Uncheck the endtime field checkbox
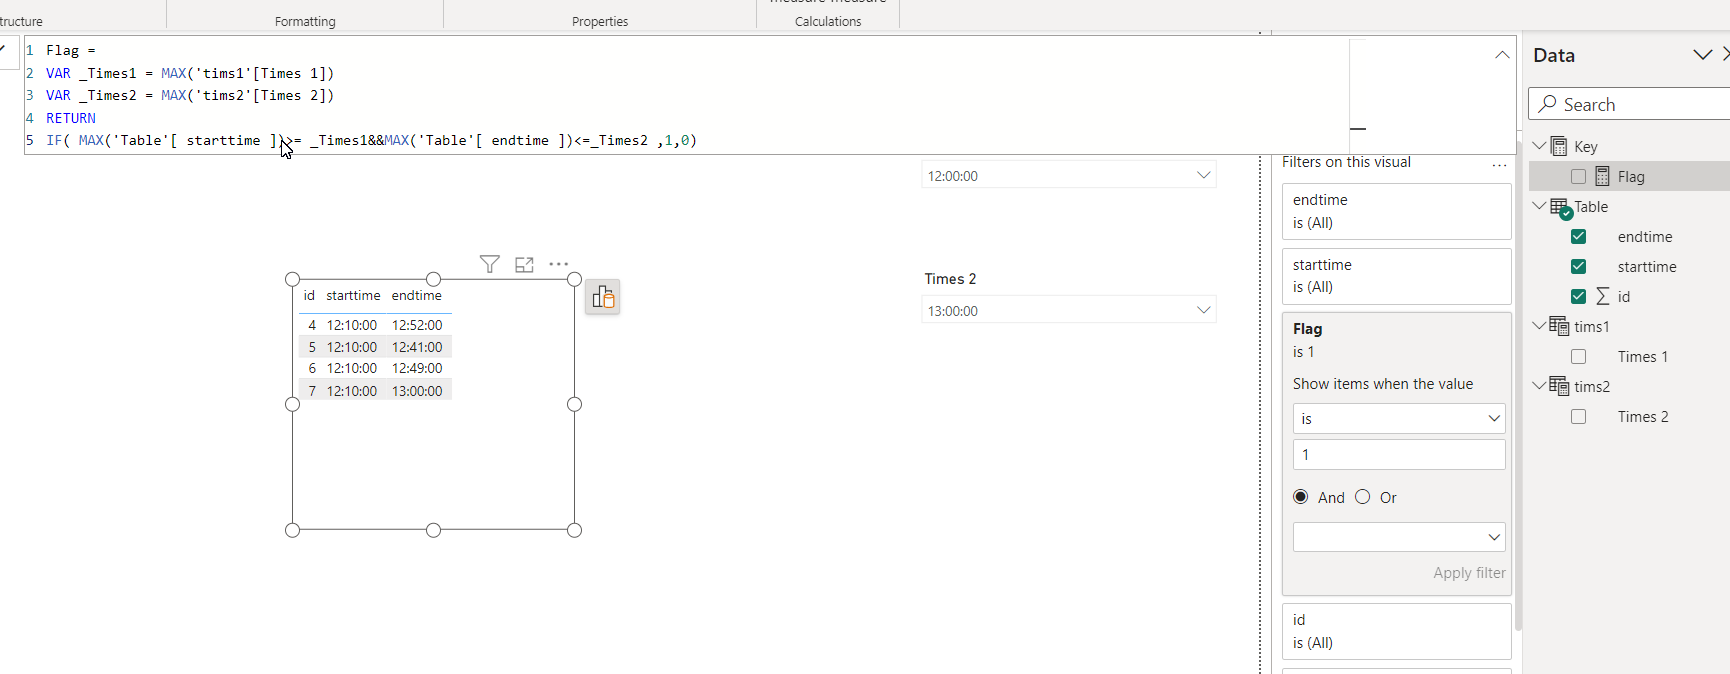This screenshot has width=1730, height=674. point(1578,237)
